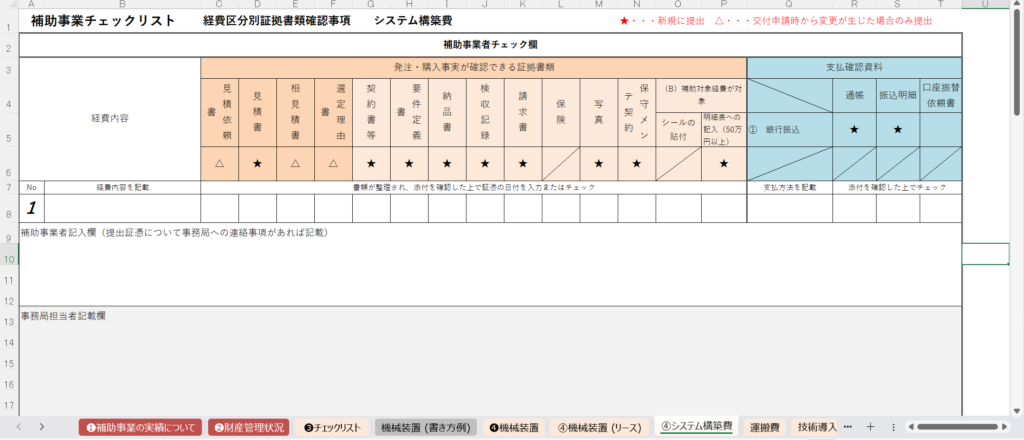
Task: Switch to the ❷財産管理状況 sheet tab
Action: (249, 427)
